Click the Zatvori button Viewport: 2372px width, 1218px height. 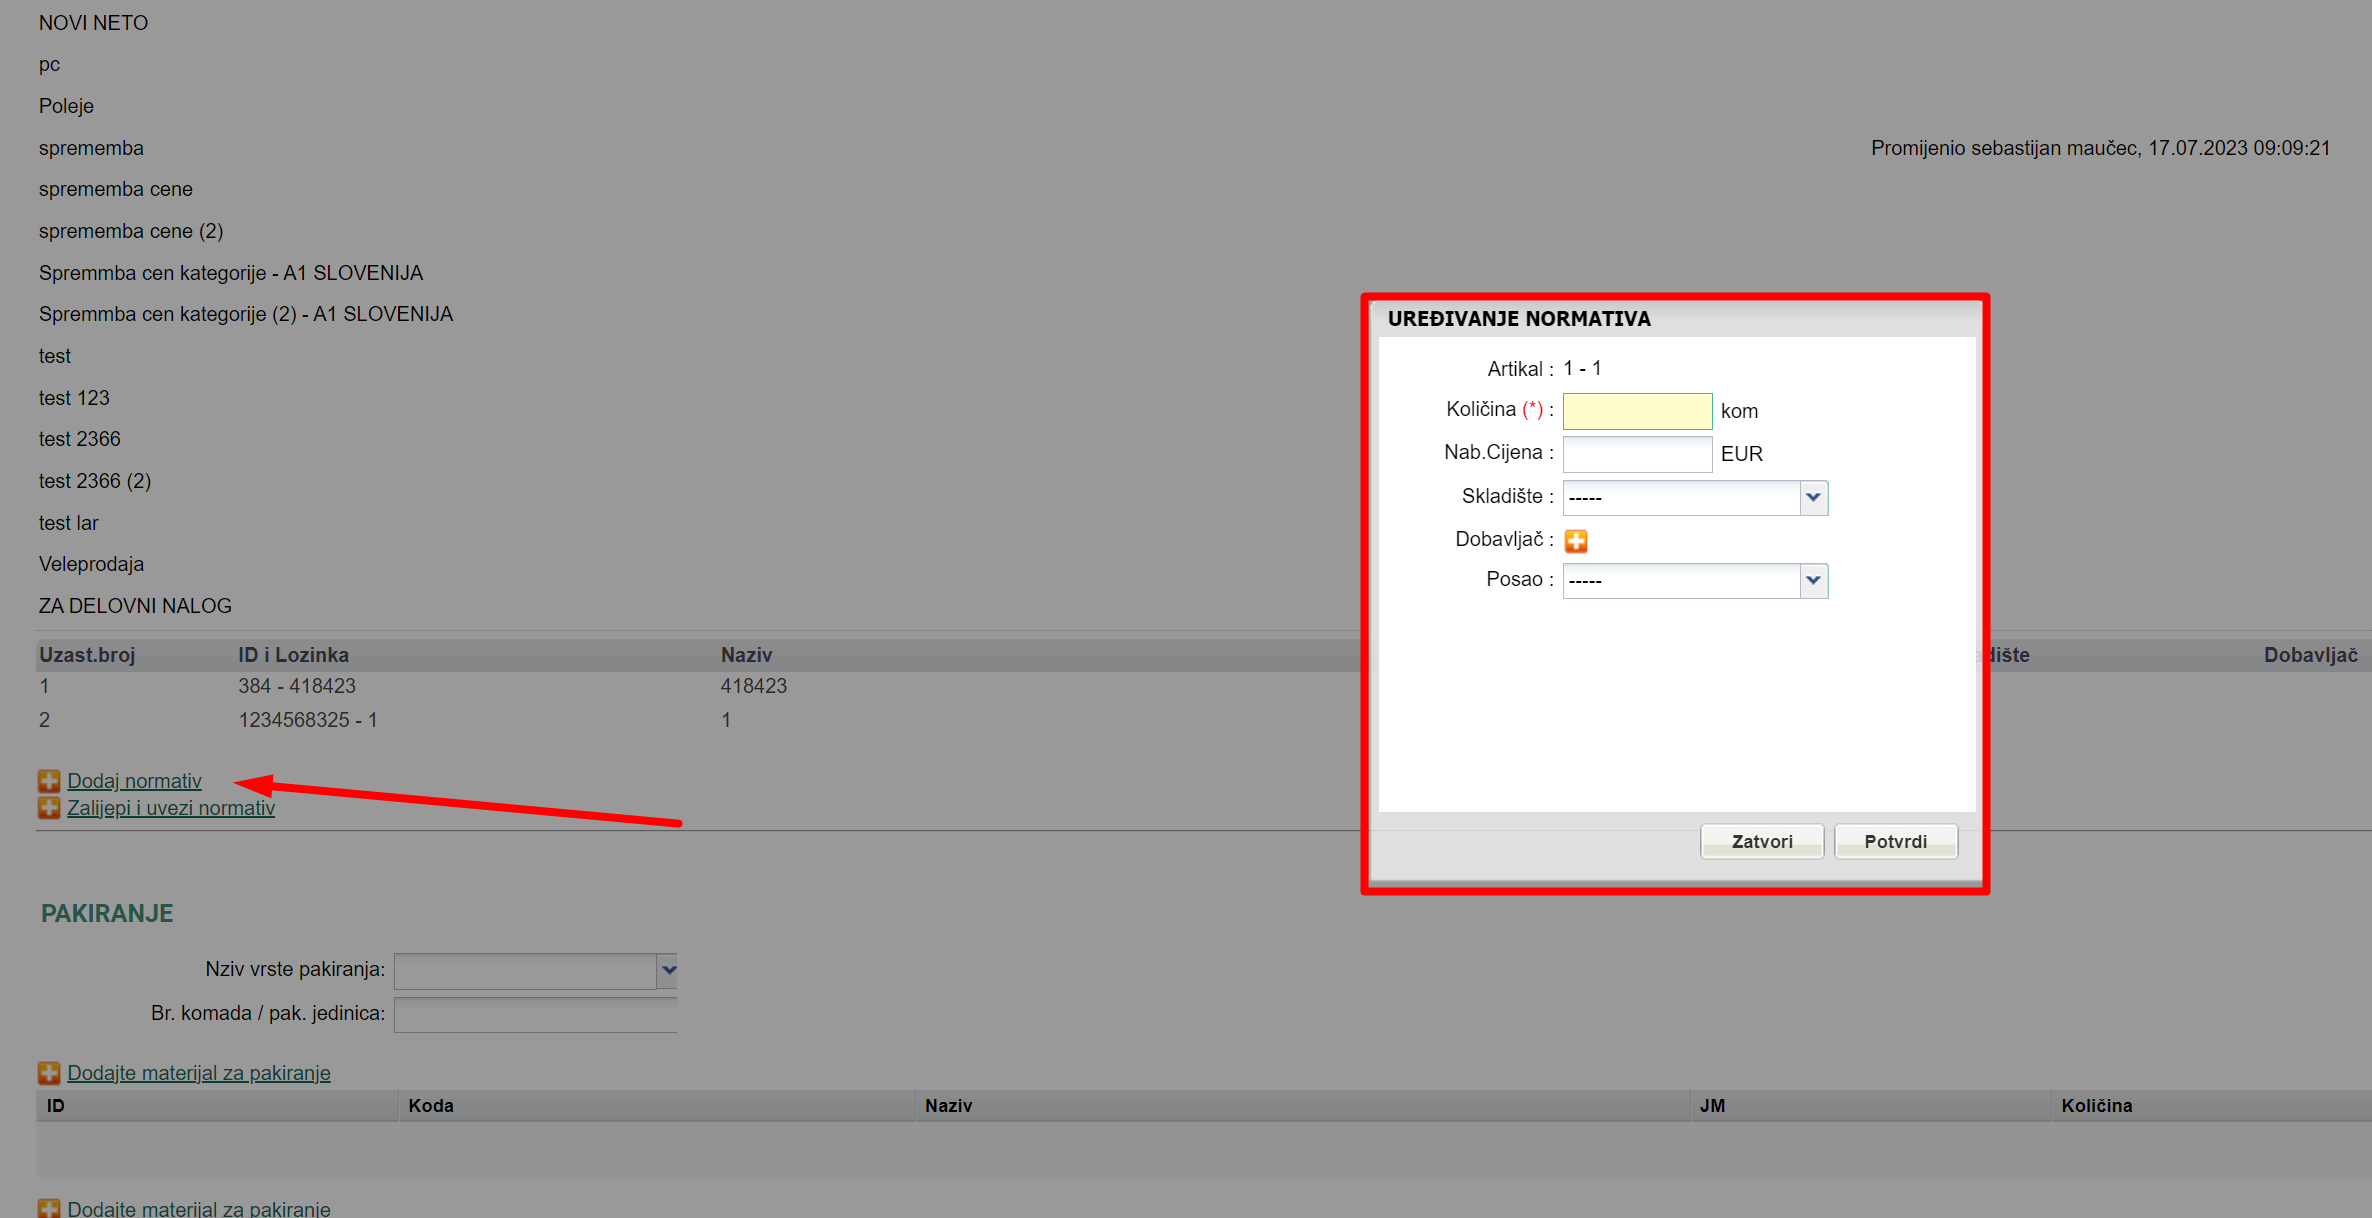click(1761, 842)
